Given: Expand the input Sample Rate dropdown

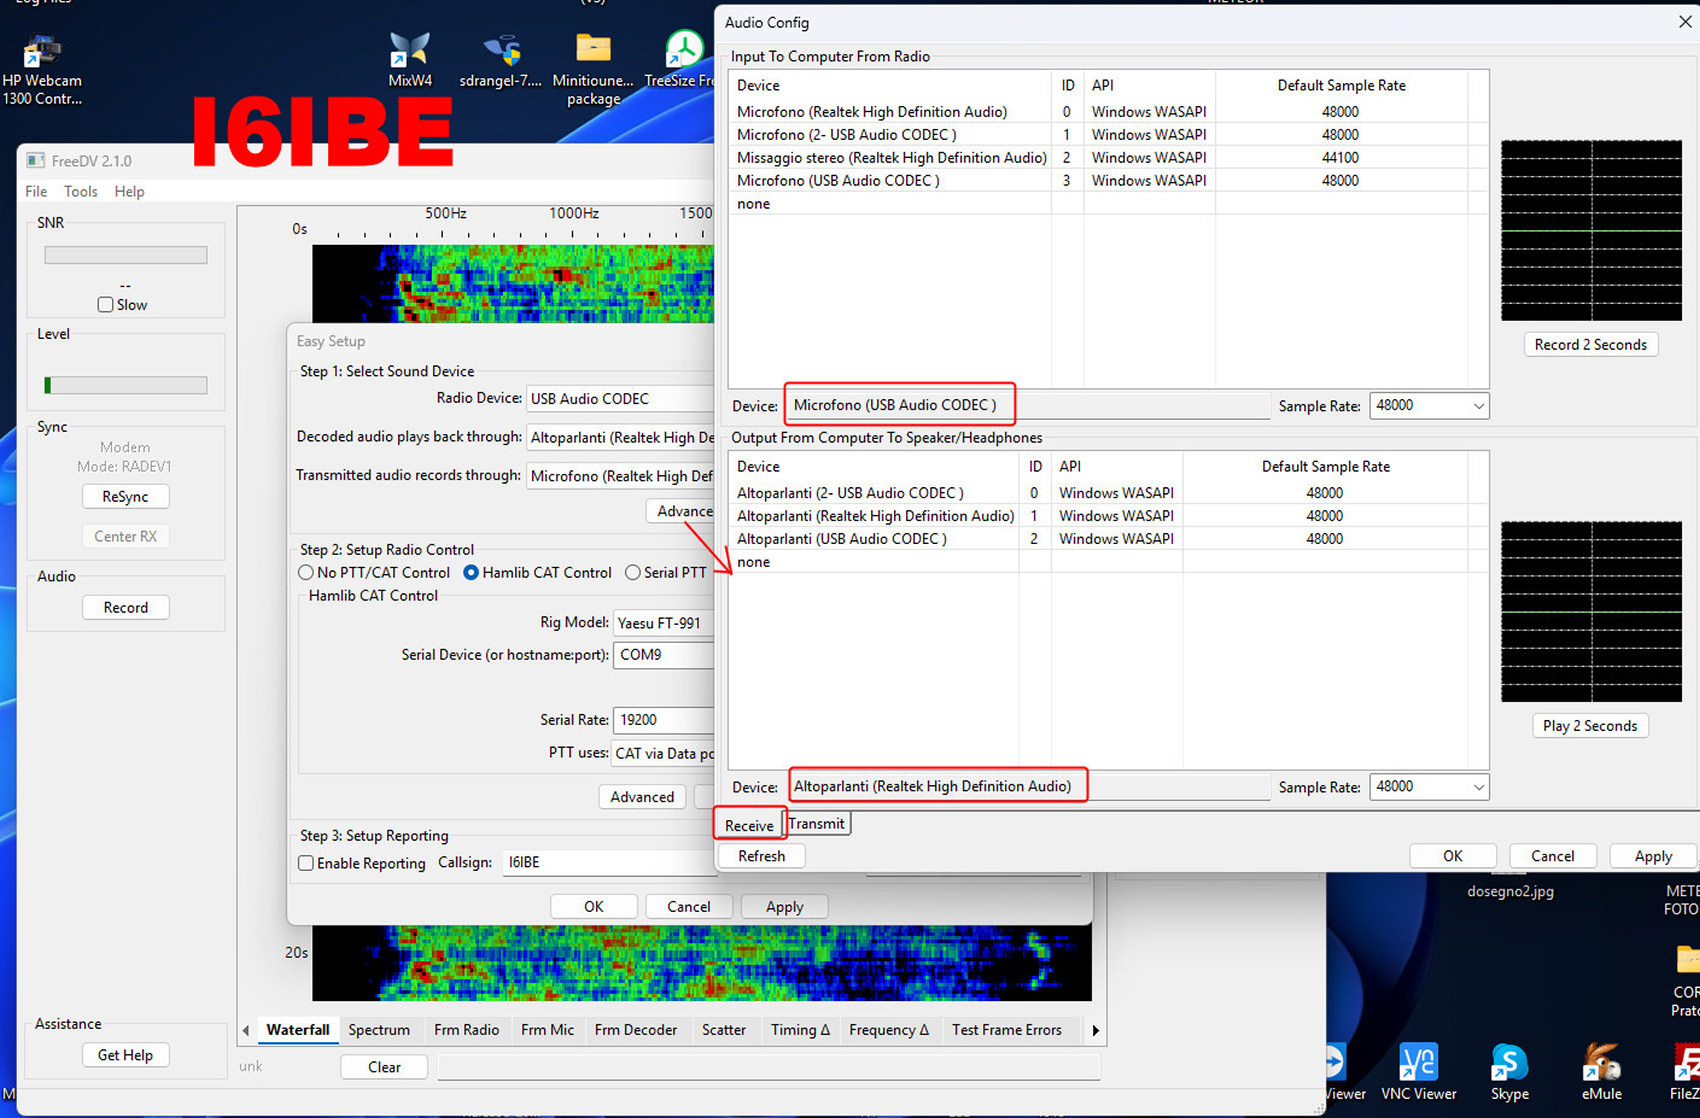Looking at the screenshot, I should click(1428, 406).
